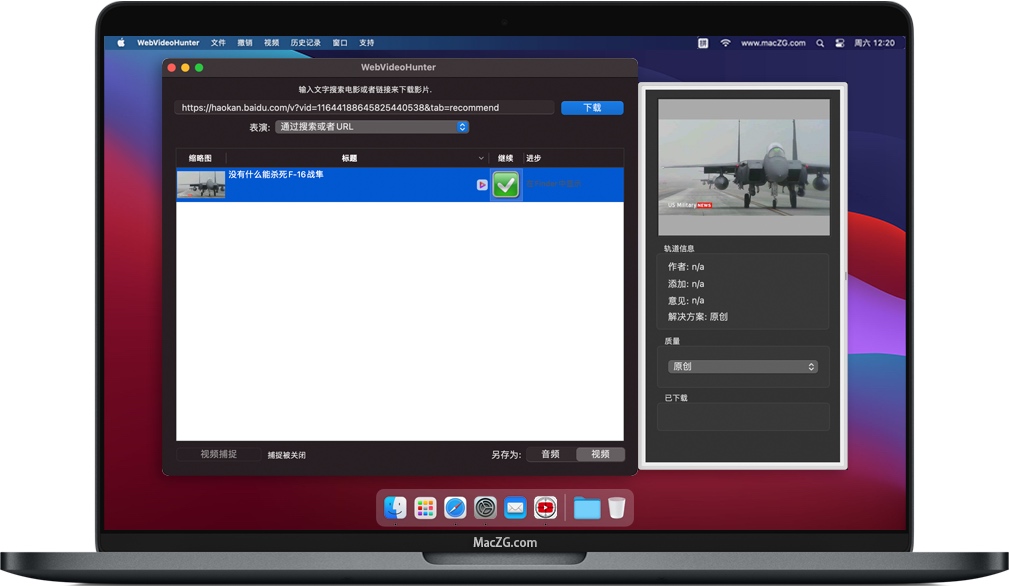This screenshot has width=1009, height=586.
Task: Click the 视频捕捉 capture toggle button
Action: [x=219, y=454]
